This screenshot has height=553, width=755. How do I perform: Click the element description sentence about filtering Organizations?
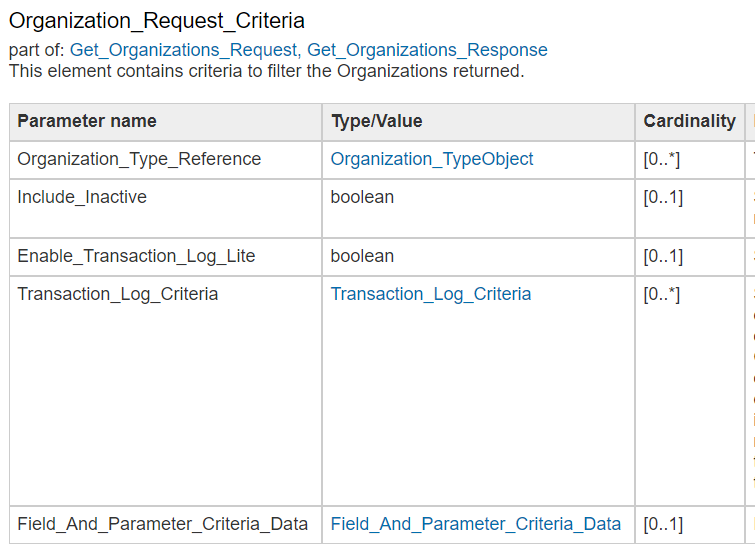(266, 71)
